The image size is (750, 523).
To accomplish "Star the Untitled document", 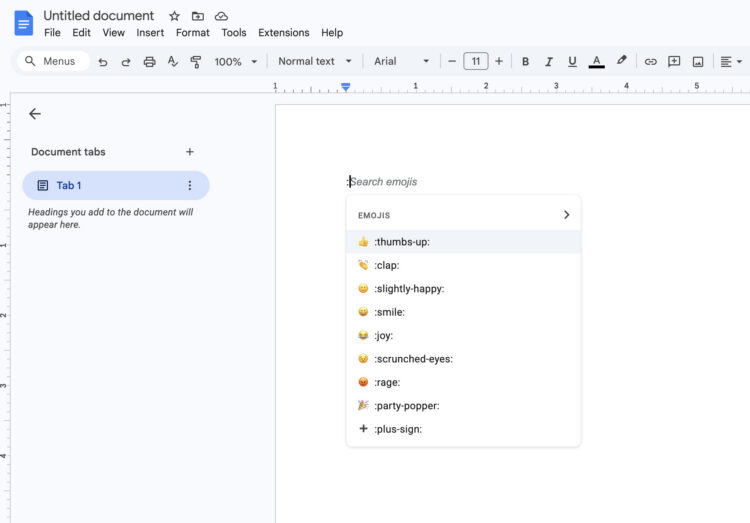I will [175, 16].
